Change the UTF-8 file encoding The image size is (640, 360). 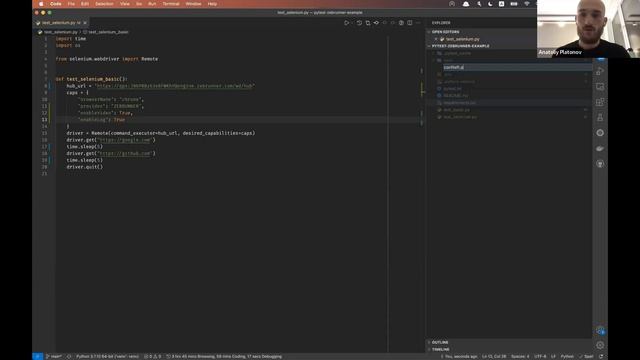click(540, 356)
